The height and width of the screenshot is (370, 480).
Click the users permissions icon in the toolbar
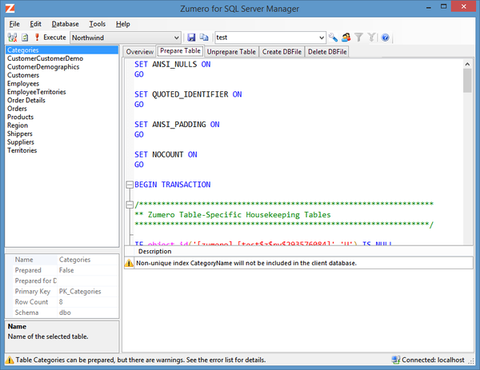pos(346,37)
